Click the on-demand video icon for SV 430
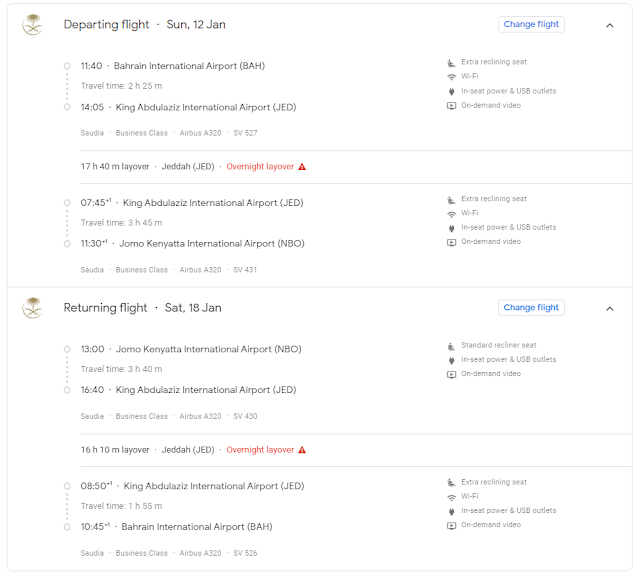 click(x=451, y=374)
